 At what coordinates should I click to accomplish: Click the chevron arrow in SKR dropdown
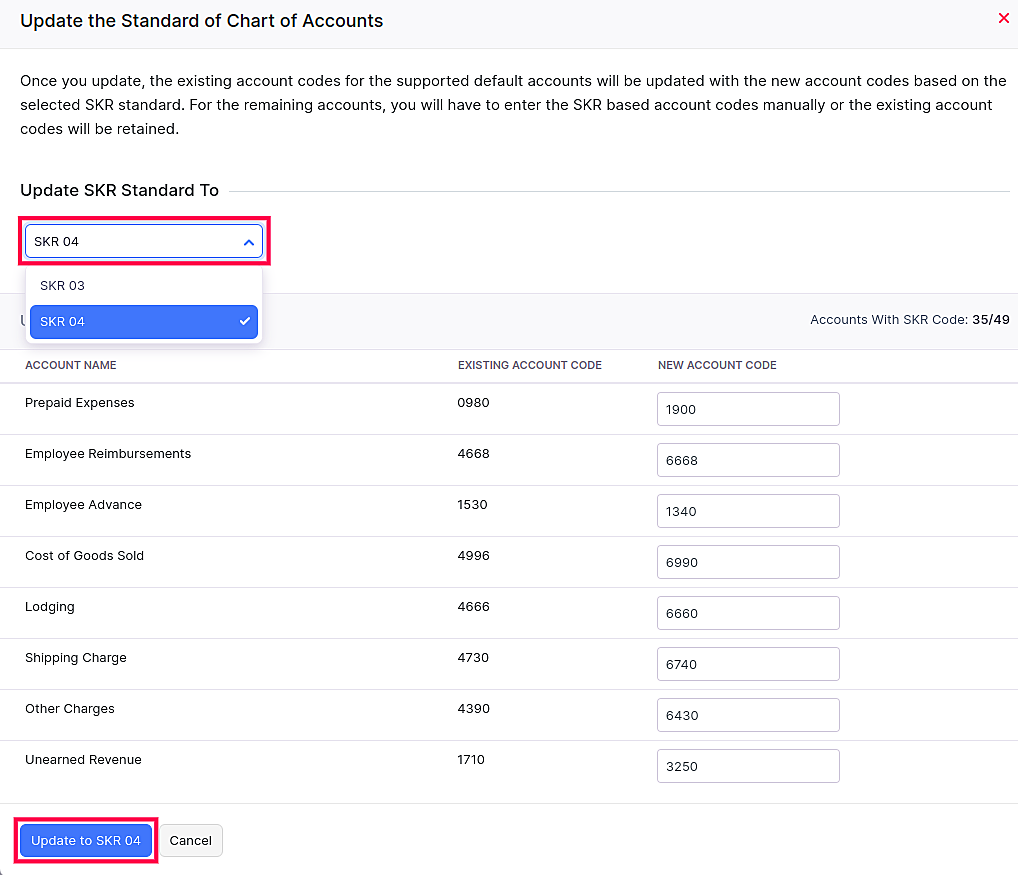pos(248,242)
